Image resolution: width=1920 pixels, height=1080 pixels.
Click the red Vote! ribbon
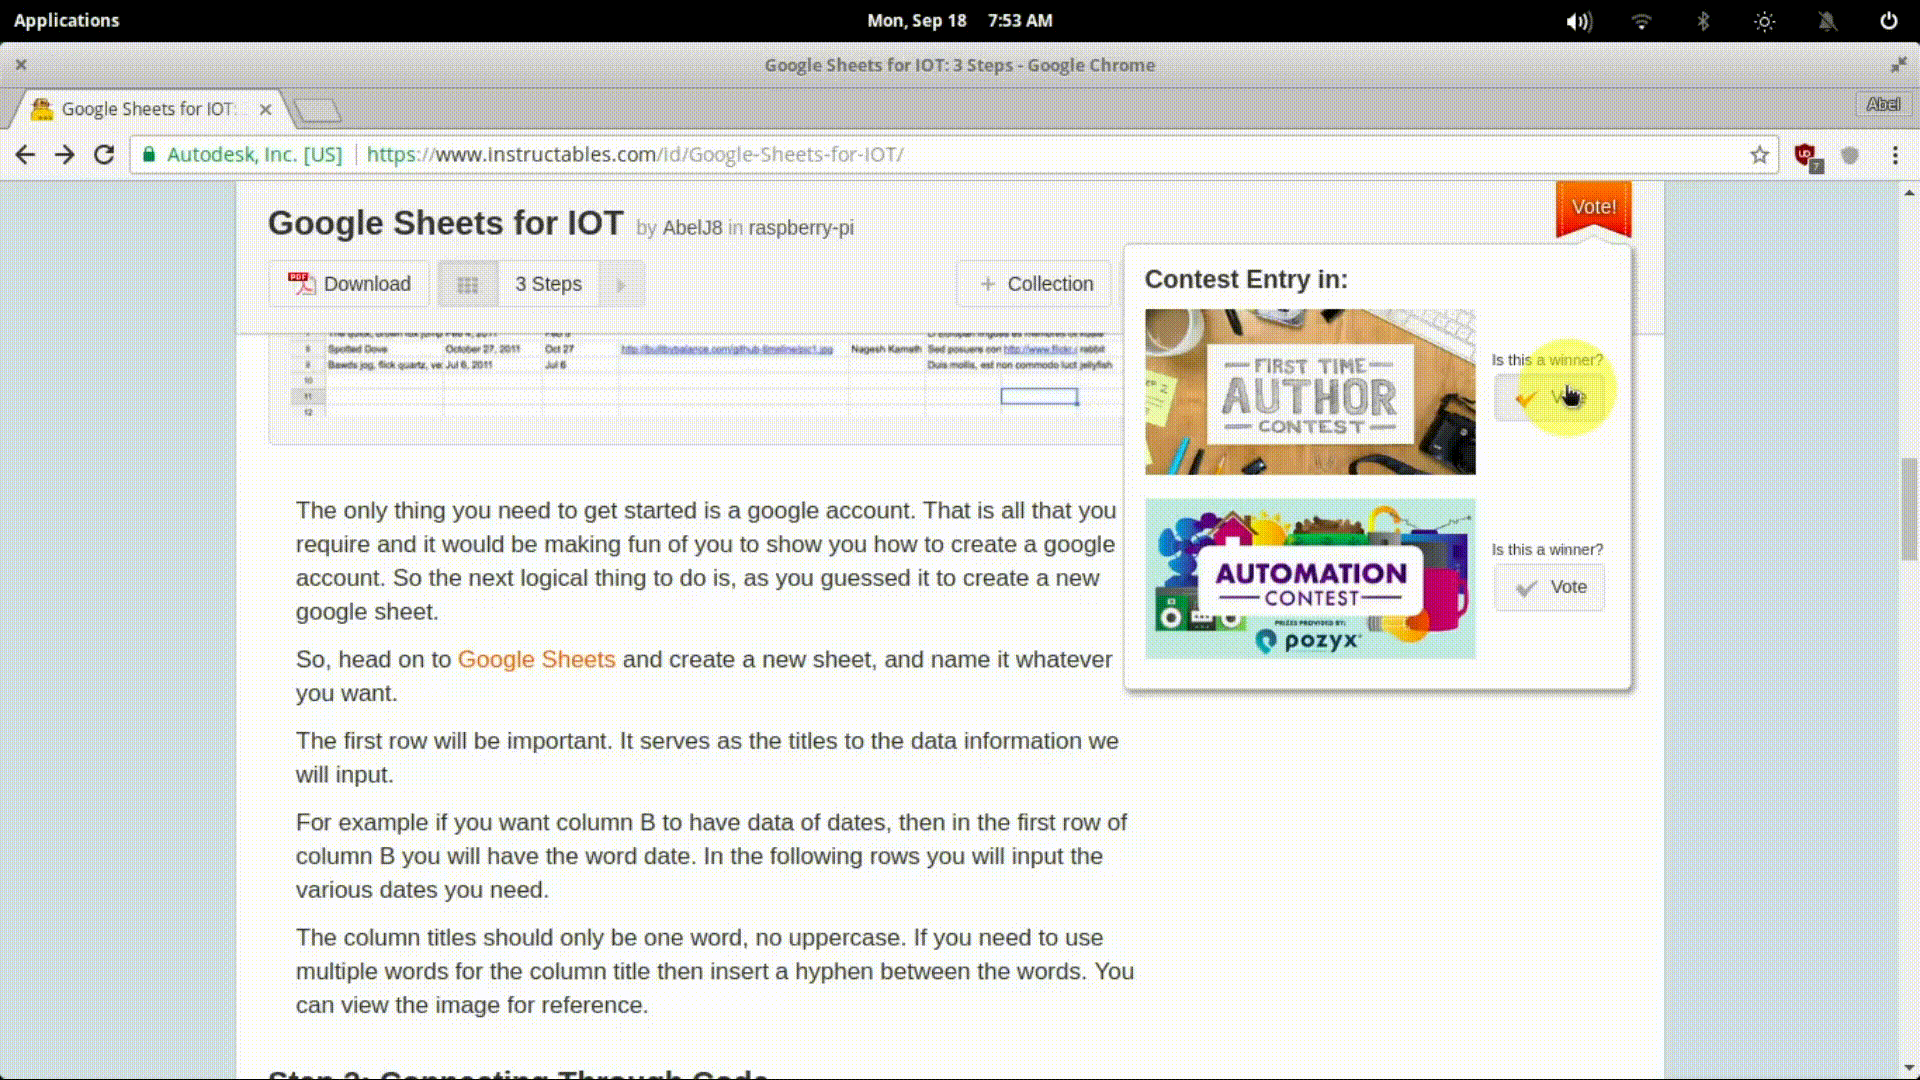point(1593,208)
